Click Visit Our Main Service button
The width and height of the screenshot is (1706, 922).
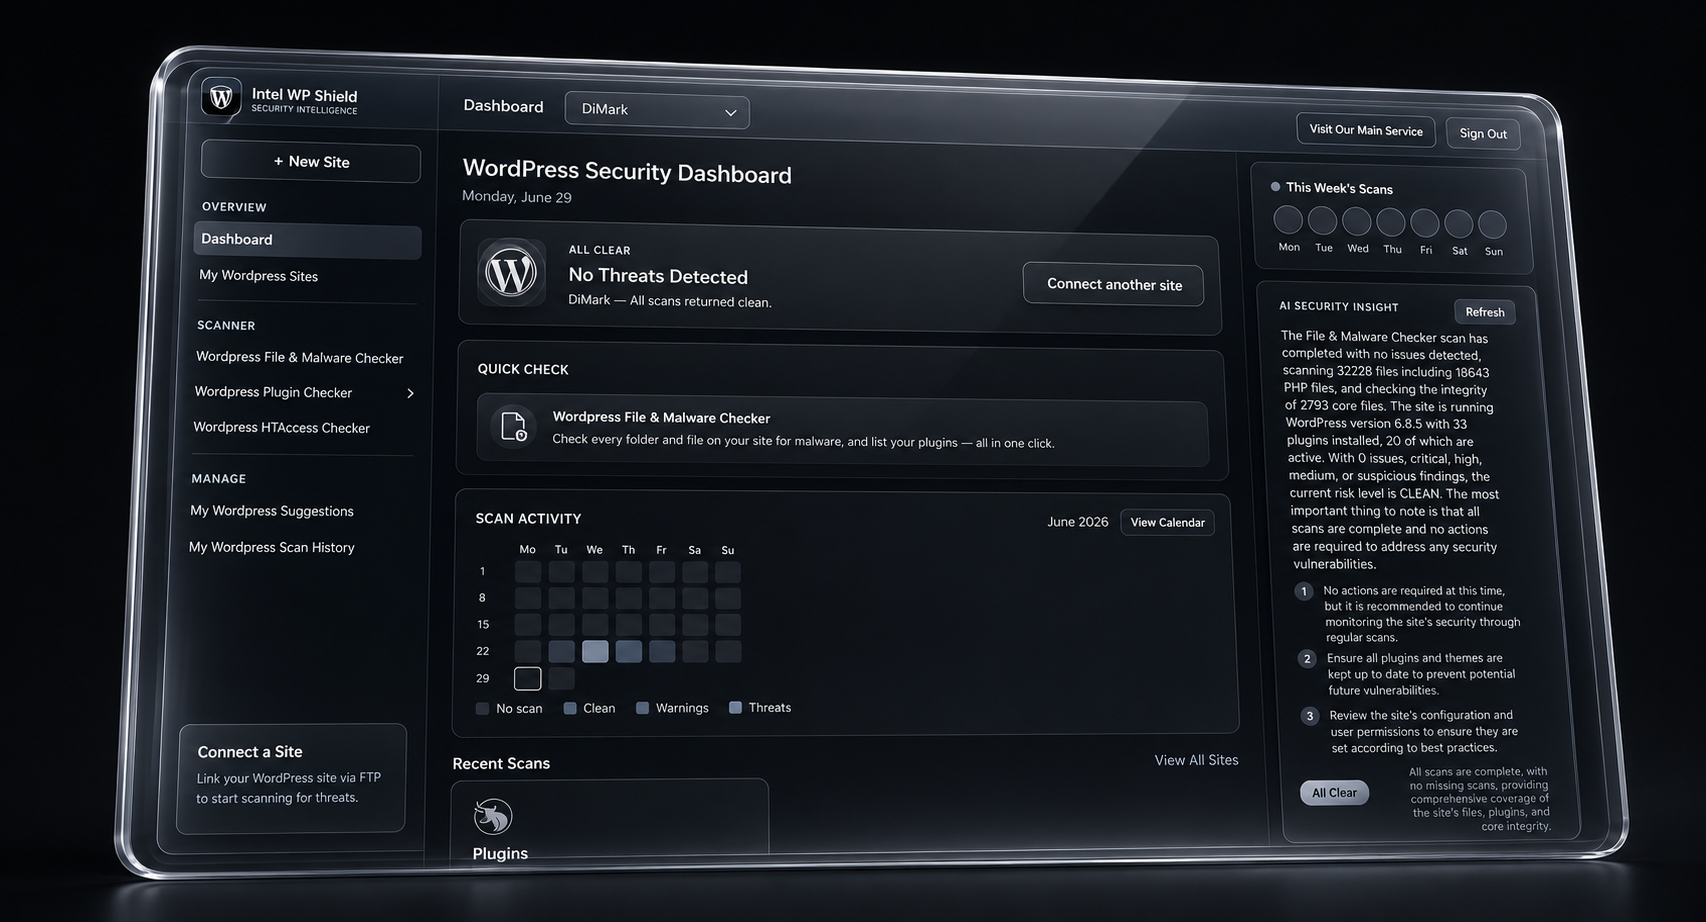point(1366,130)
